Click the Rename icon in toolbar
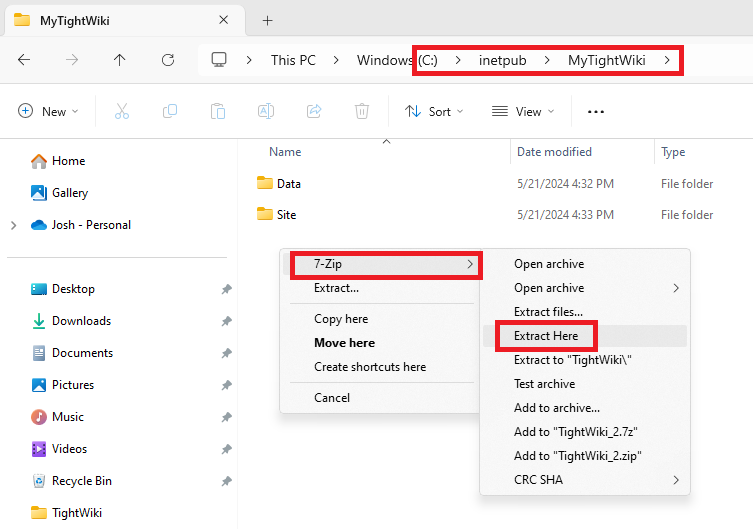 (x=266, y=112)
